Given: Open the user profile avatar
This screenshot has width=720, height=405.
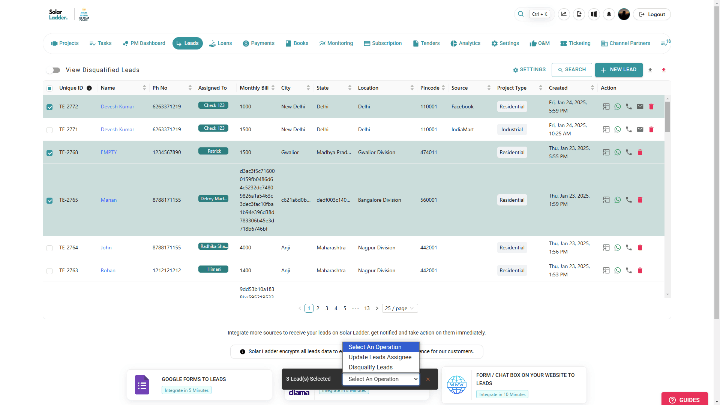Looking at the screenshot, I should pyautogui.click(x=624, y=14).
